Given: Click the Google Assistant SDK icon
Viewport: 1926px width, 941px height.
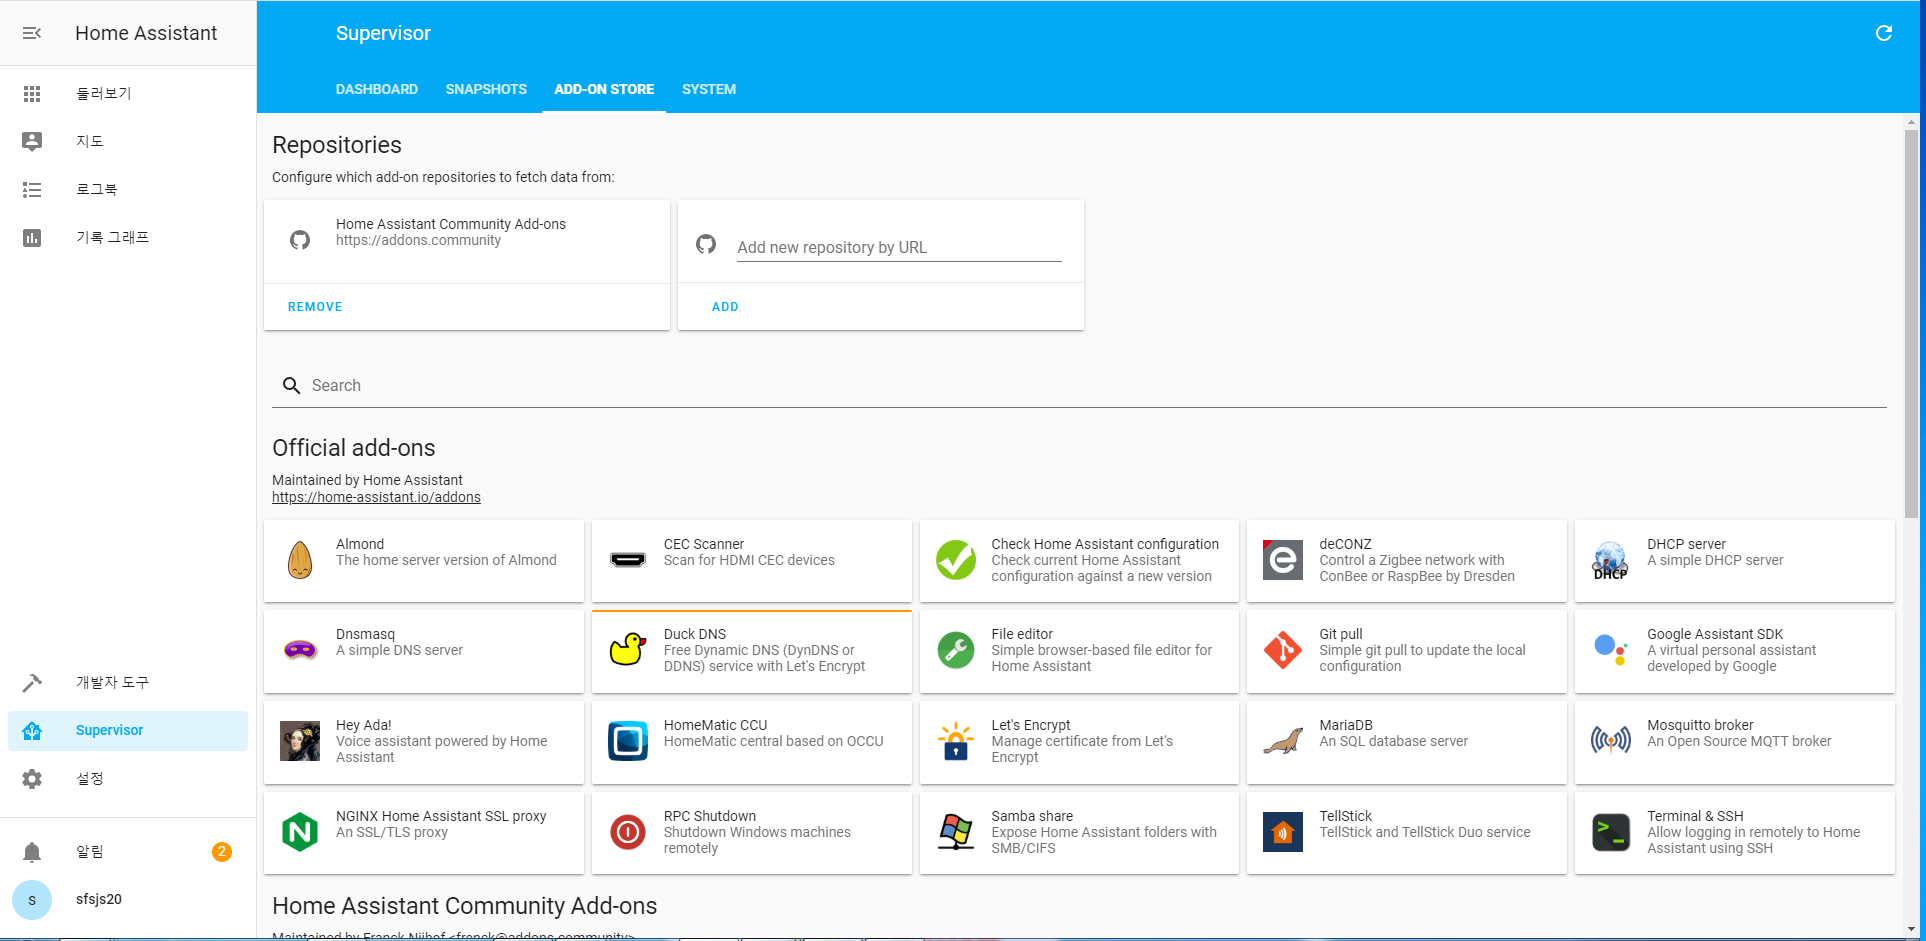Looking at the screenshot, I should pos(1611,650).
